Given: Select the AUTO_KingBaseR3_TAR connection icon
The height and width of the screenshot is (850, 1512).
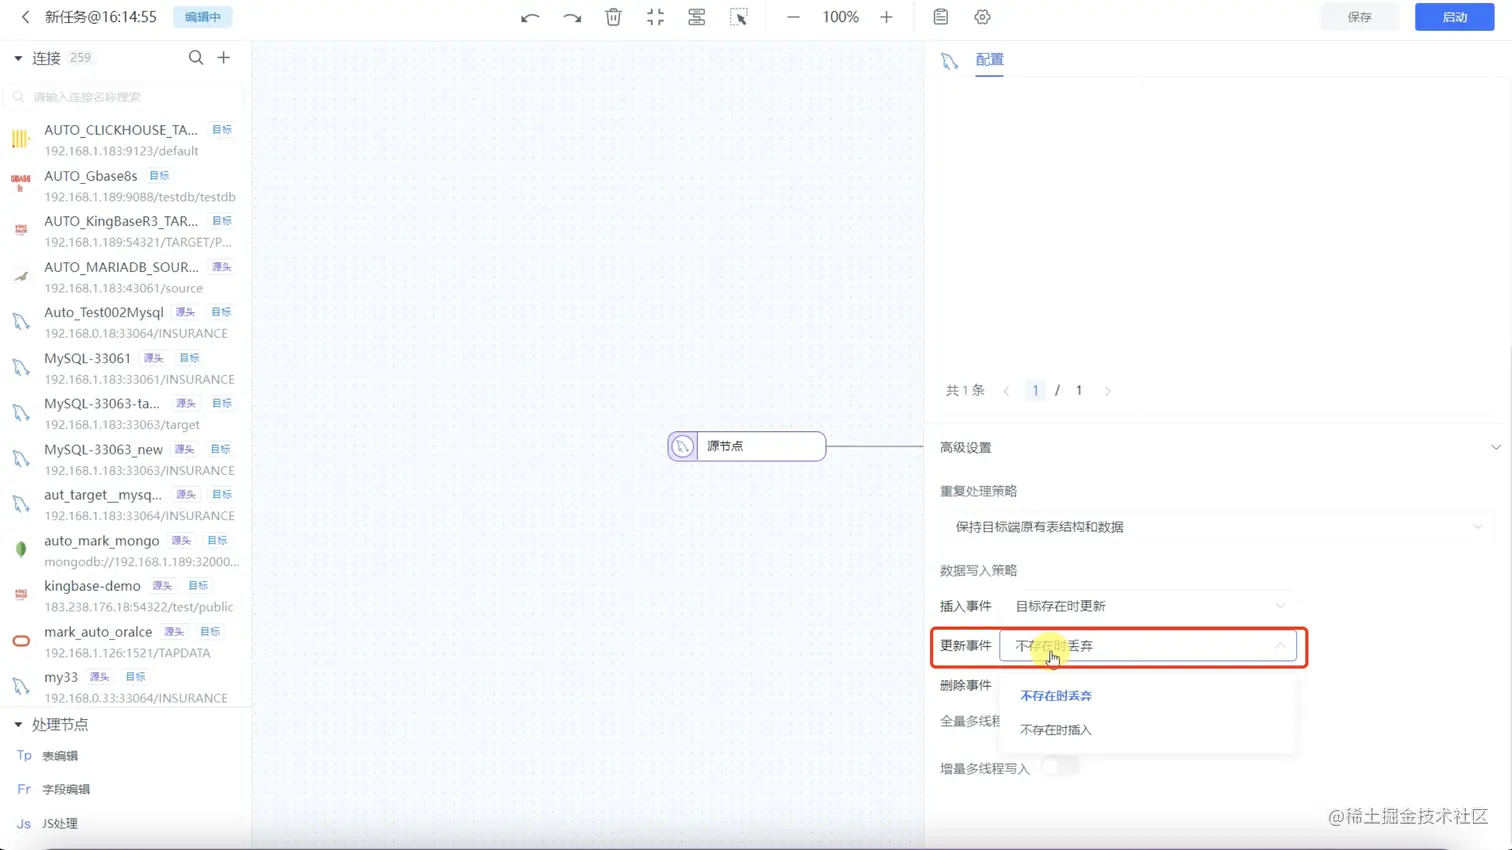Looking at the screenshot, I should [21, 230].
